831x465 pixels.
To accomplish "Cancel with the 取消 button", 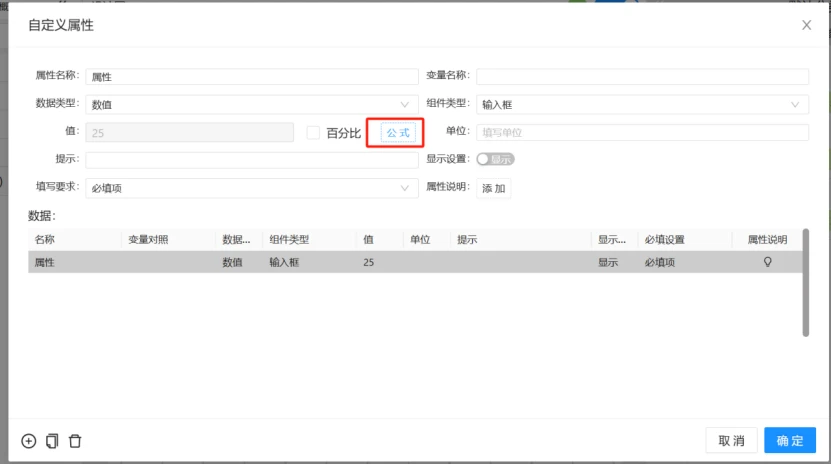I will coord(731,440).
